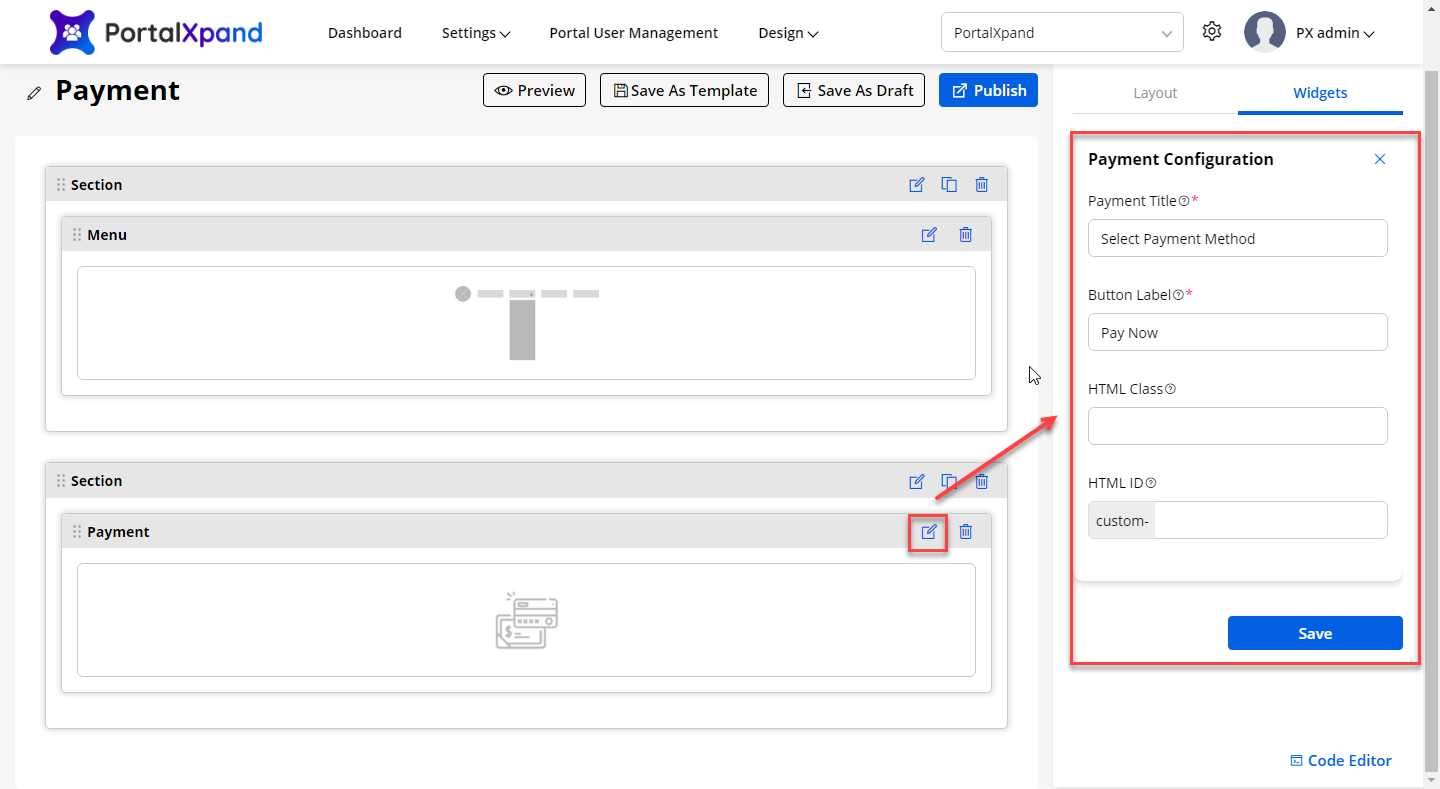The height and width of the screenshot is (789, 1440).
Task: Duplicate the first Section using copy icon
Action: point(949,185)
